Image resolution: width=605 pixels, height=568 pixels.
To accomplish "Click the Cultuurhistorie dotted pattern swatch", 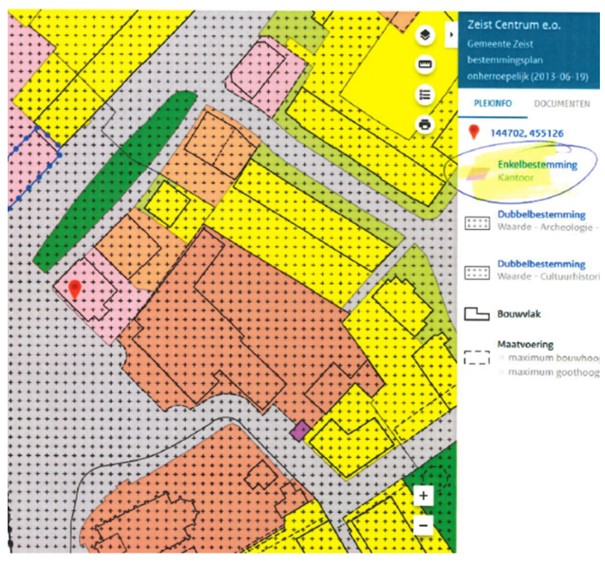I will [477, 273].
